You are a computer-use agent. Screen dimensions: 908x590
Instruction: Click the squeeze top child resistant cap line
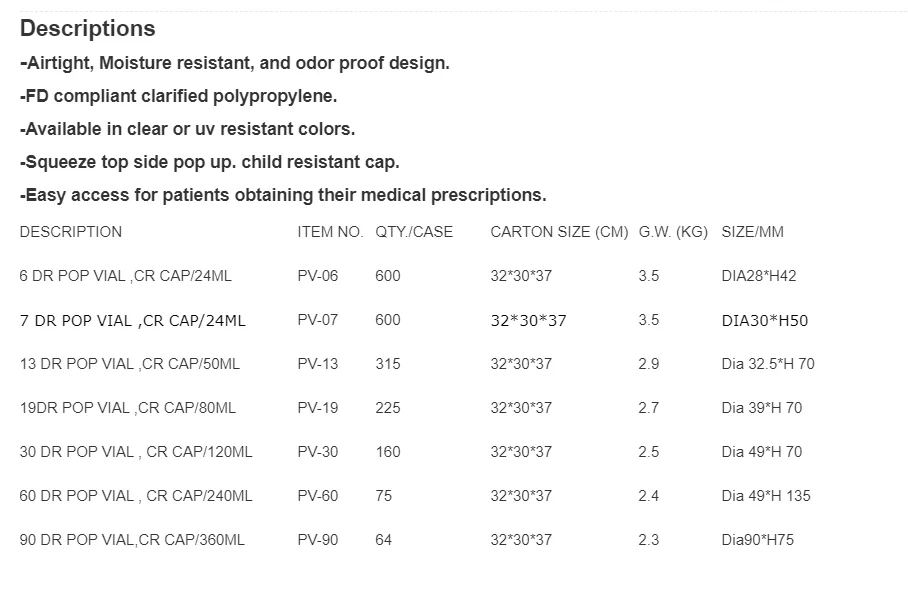(209, 162)
